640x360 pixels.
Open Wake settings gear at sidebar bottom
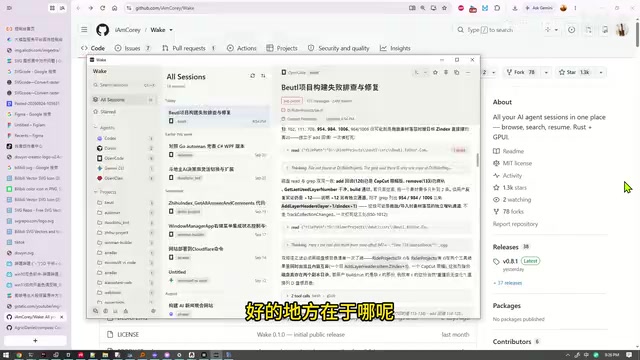pyautogui.click(x=153, y=311)
